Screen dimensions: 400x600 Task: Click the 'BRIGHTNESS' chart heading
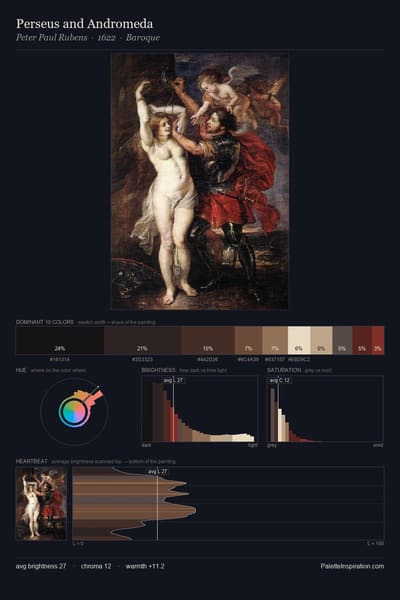point(158,370)
